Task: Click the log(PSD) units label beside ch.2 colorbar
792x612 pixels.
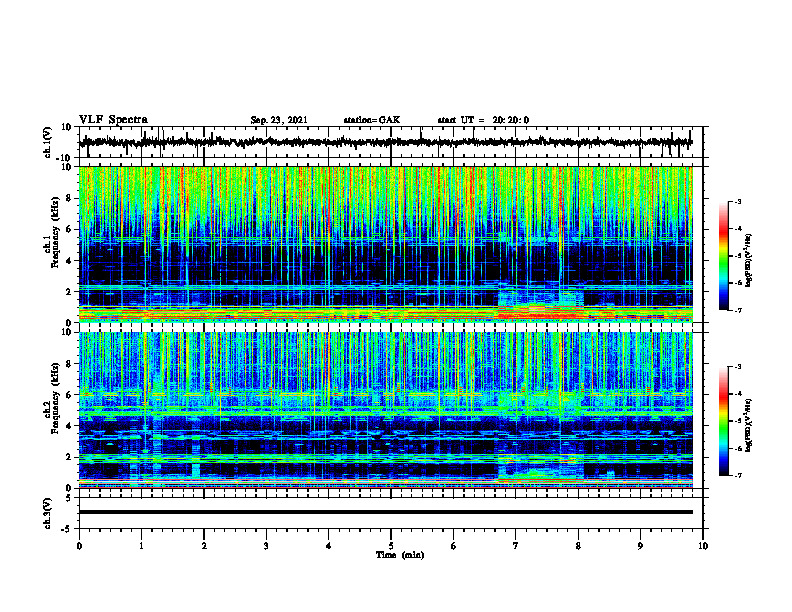Action: [749, 426]
